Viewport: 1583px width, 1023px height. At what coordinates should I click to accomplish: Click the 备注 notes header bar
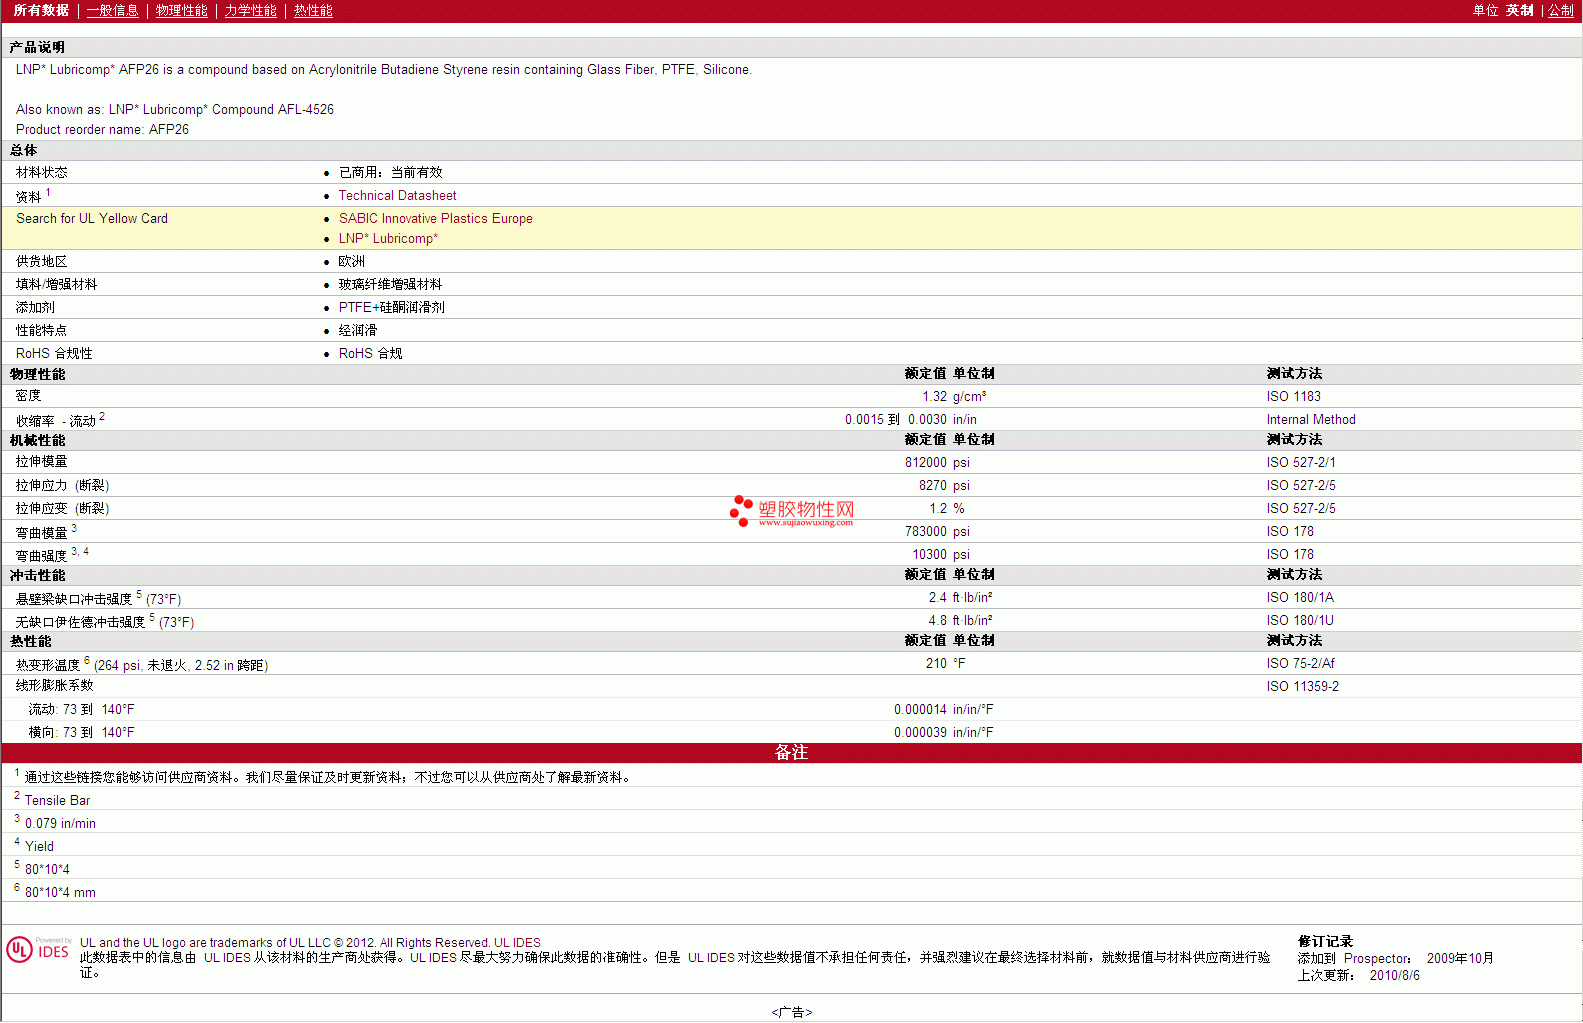coord(791,753)
